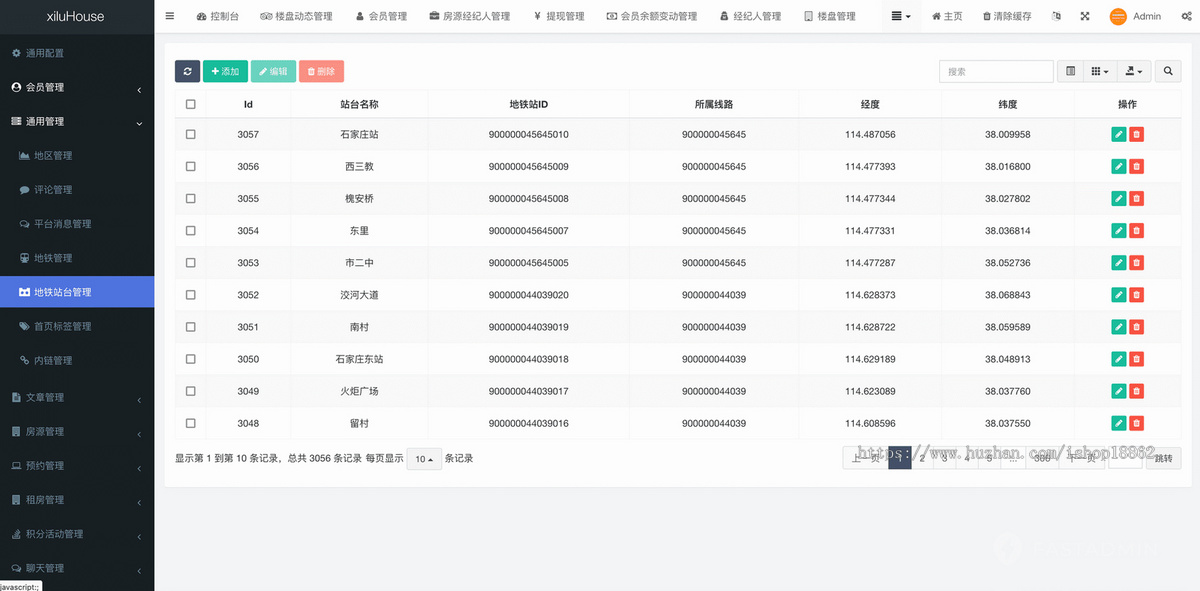Screen dimensions: 1200x591
Task: Click the 添加 button to add a station
Action: (225, 71)
